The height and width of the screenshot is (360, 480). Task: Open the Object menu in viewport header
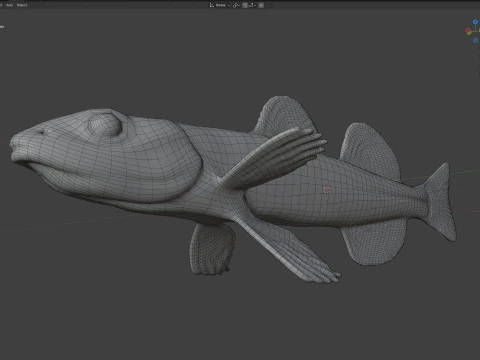point(22,5)
